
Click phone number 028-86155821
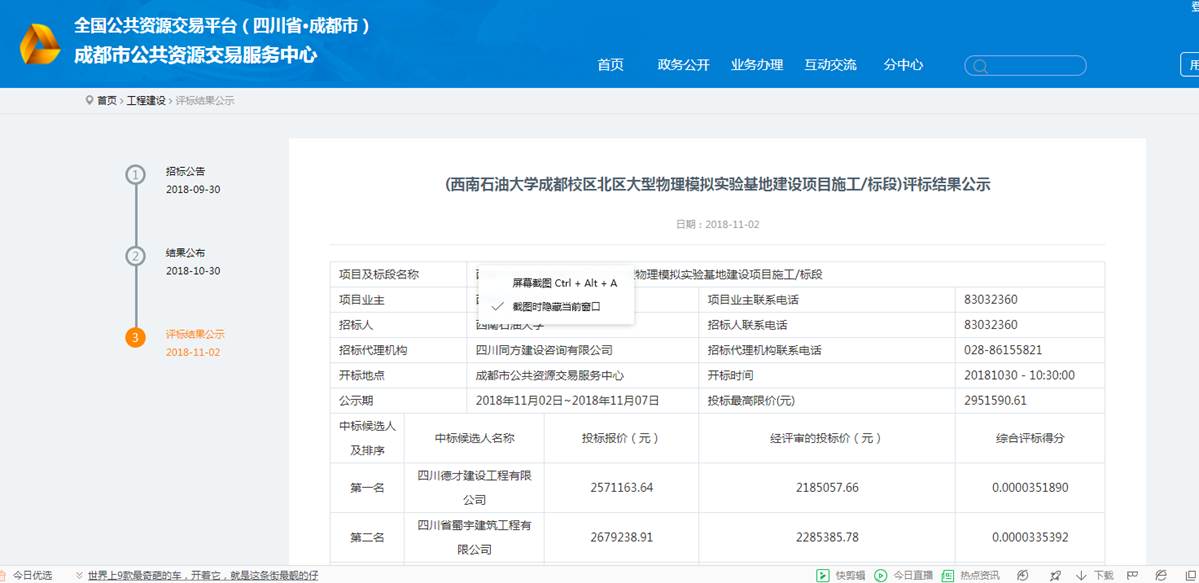click(x=1003, y=350)
